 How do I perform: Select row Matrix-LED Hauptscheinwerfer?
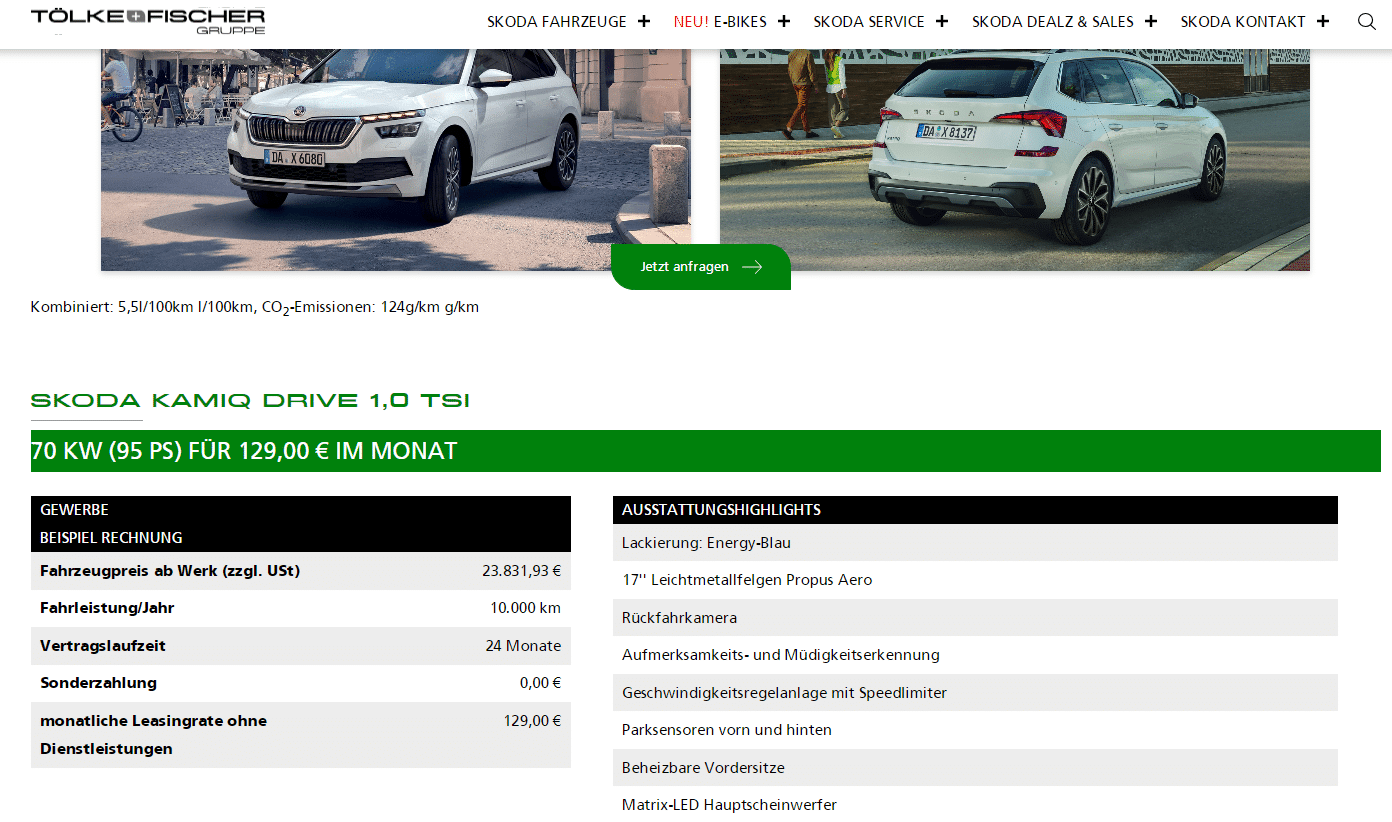click(975, 804)
